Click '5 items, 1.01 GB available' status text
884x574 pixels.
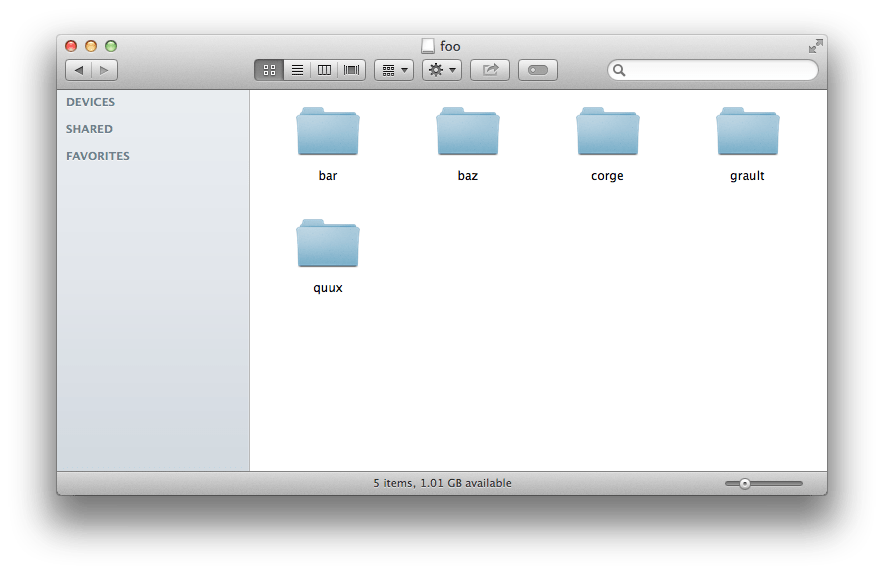(x=443, y=483)
